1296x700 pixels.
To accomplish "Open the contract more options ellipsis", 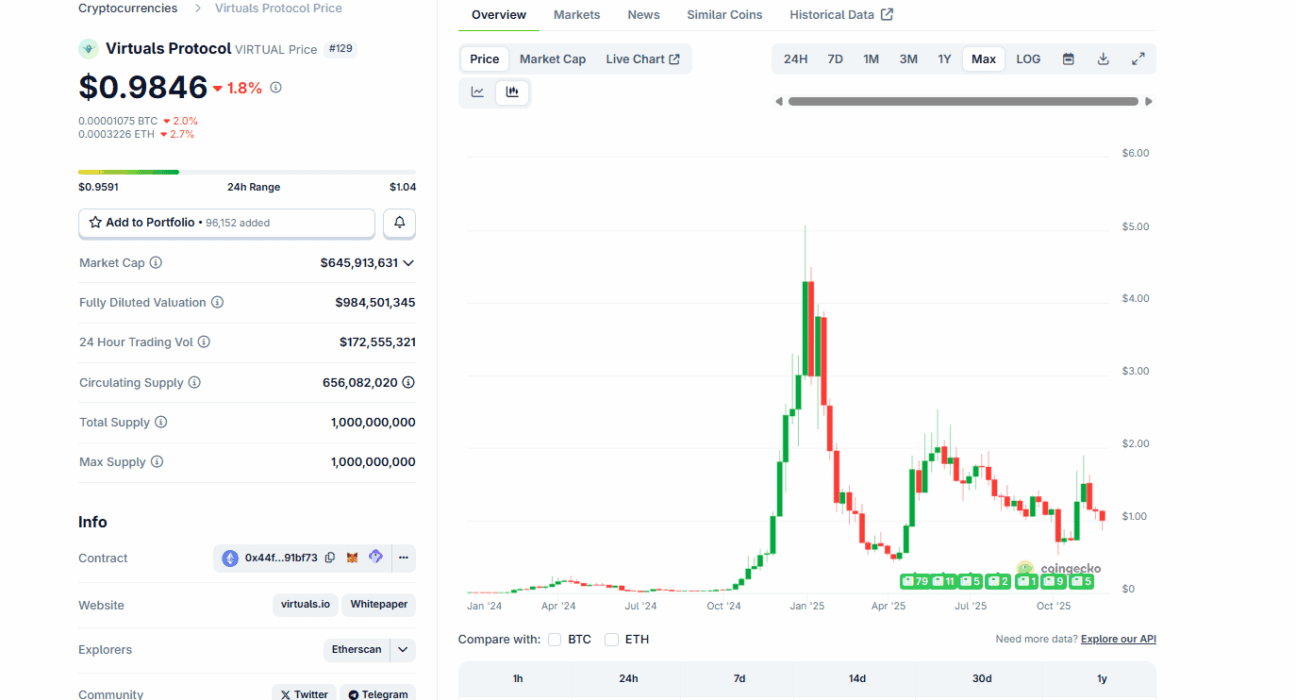I will (x=403, y=558).
